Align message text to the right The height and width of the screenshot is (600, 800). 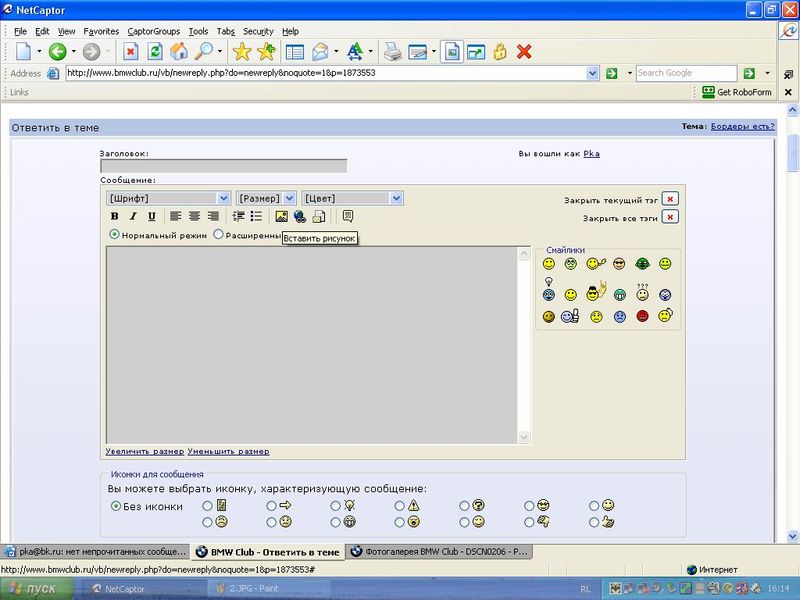point(213,216)
